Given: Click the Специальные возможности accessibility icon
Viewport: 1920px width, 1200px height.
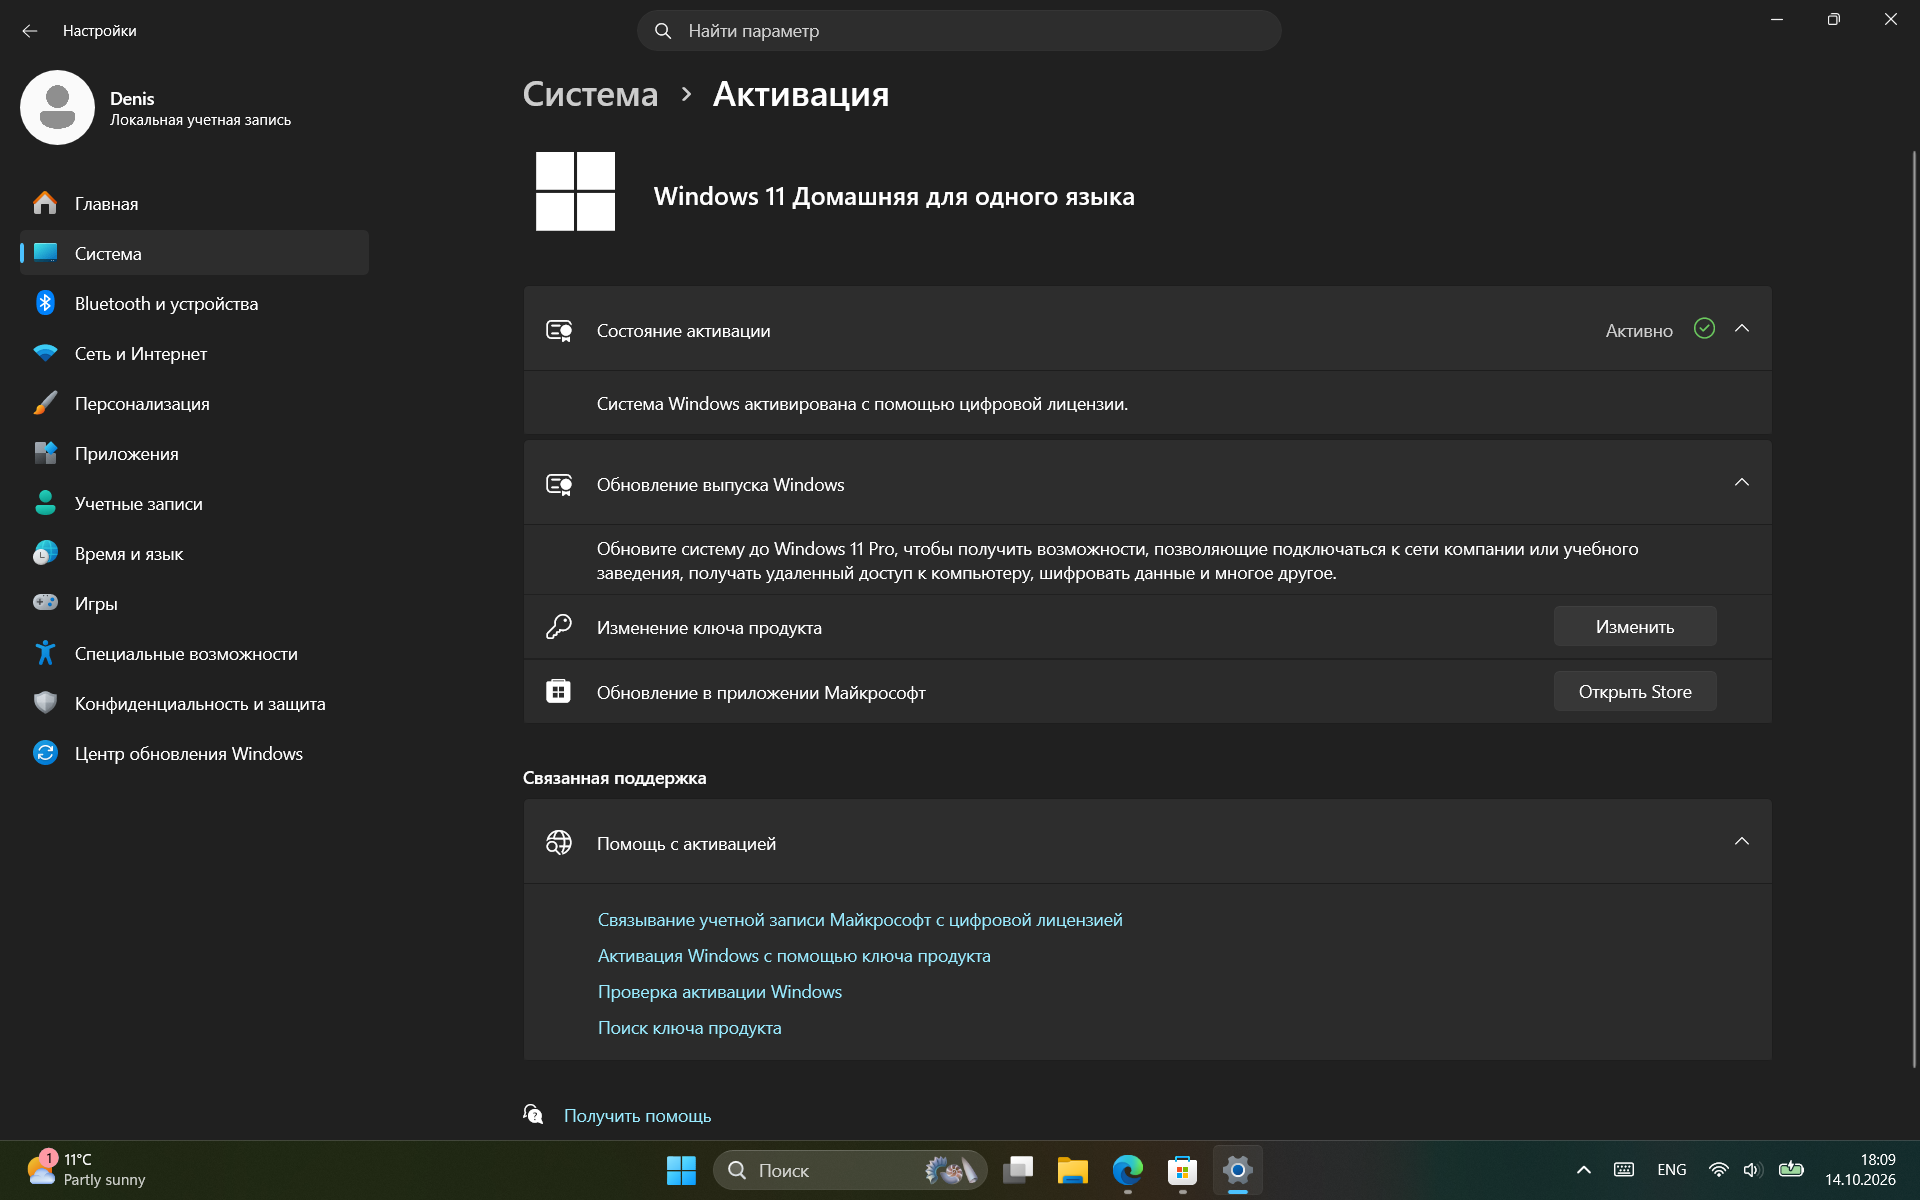Looking at the screenshot, I should coord(45,653).
